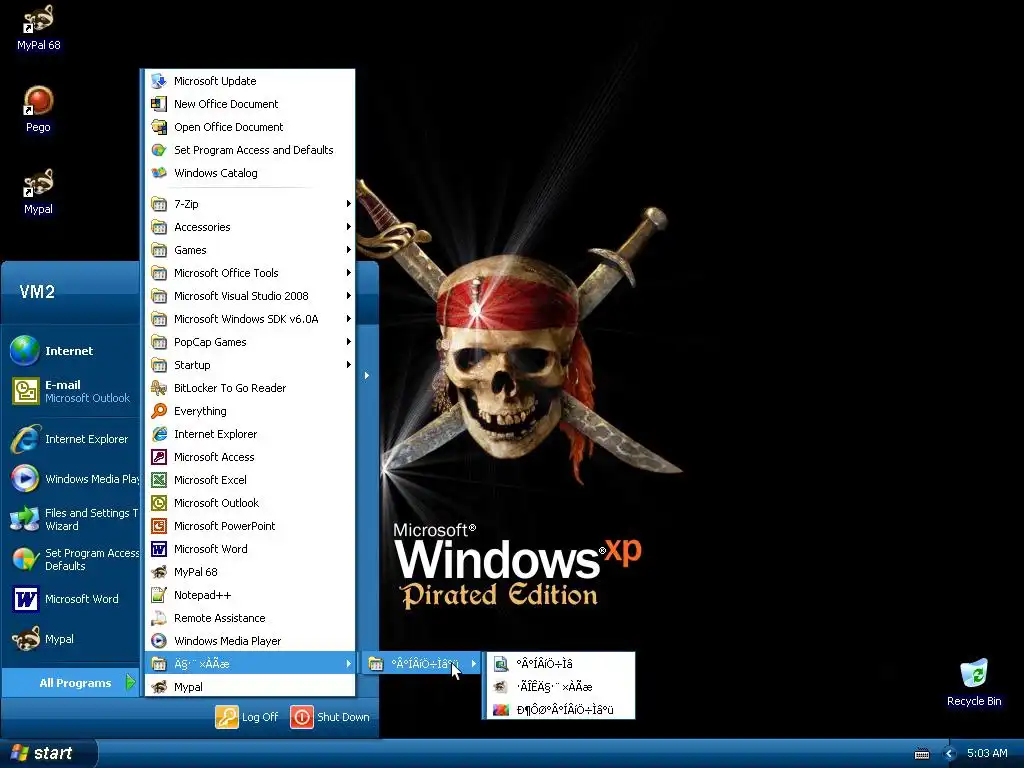Click the VM2 user name header
1024x768 pixels.
[37, 292]
